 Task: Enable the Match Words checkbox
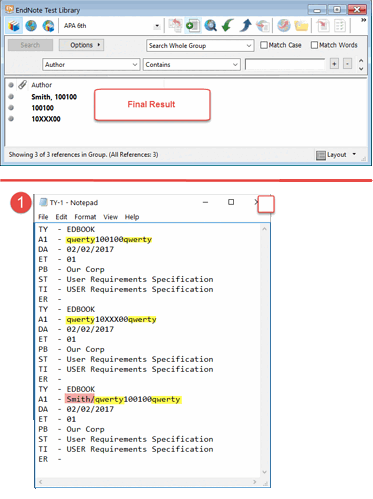coord(314,45)
